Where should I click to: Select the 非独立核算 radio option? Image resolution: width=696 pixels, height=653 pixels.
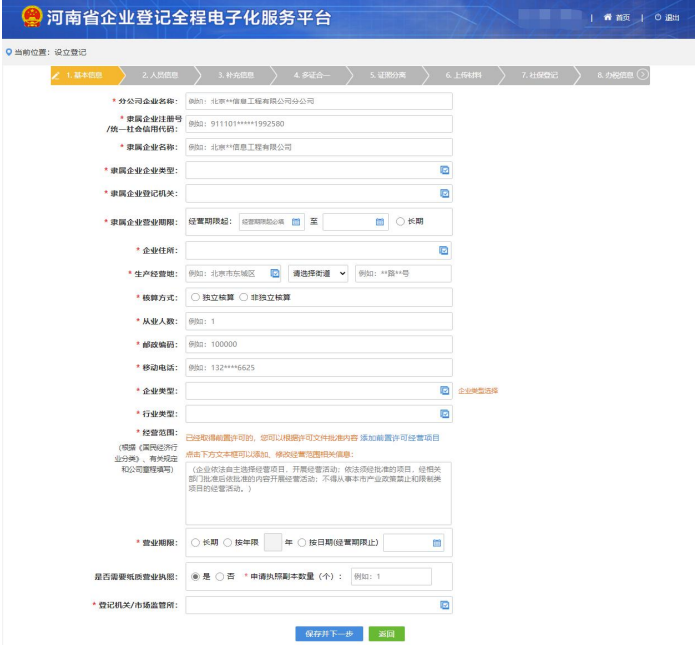point(244,297)
